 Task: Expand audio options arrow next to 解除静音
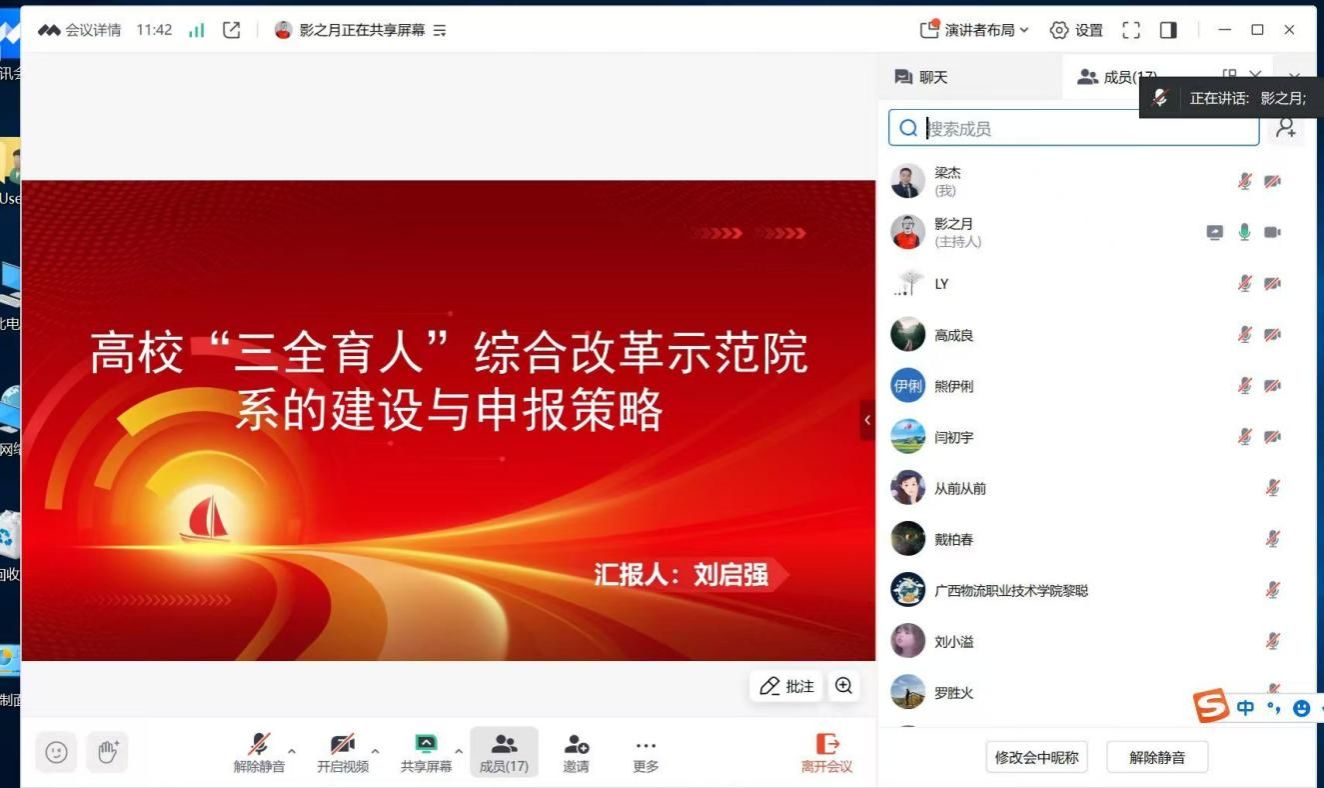[292, 750]
